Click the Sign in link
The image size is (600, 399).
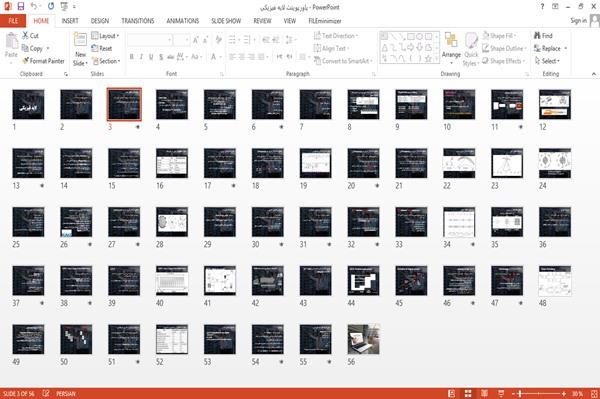(x=578, y=21)
